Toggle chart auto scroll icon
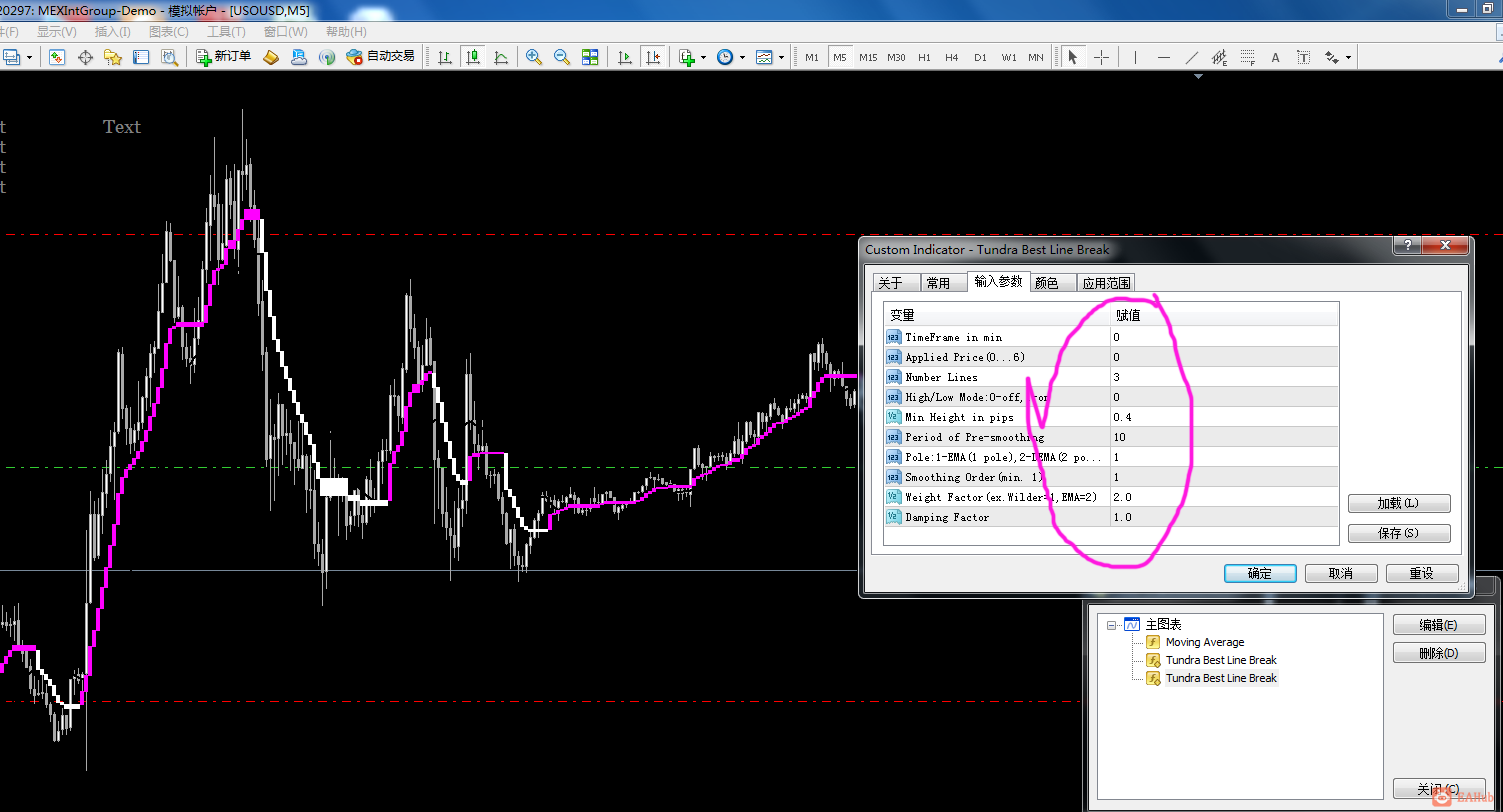Screen dimensions: 1503x812 [x=625, y=57]
